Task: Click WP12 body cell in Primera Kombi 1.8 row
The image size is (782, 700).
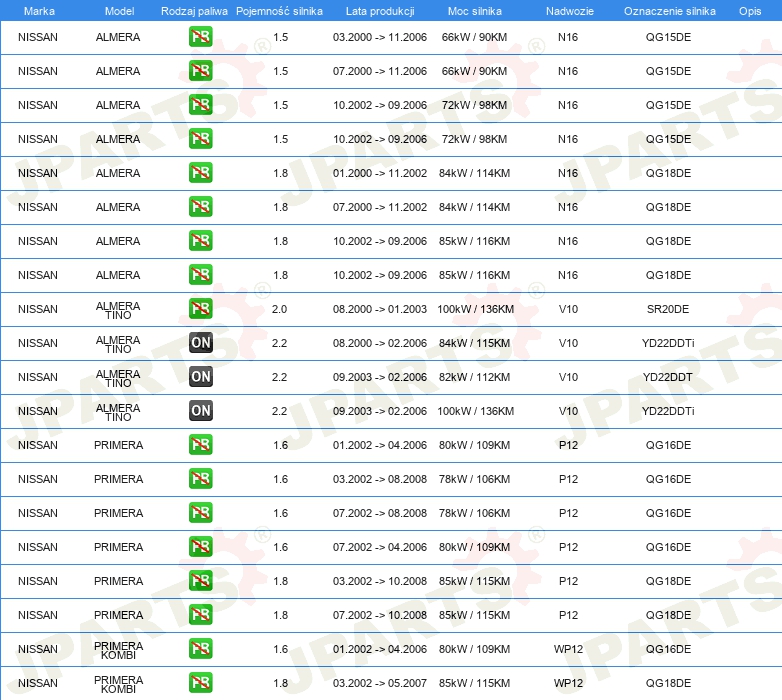Action: [568, 683]
